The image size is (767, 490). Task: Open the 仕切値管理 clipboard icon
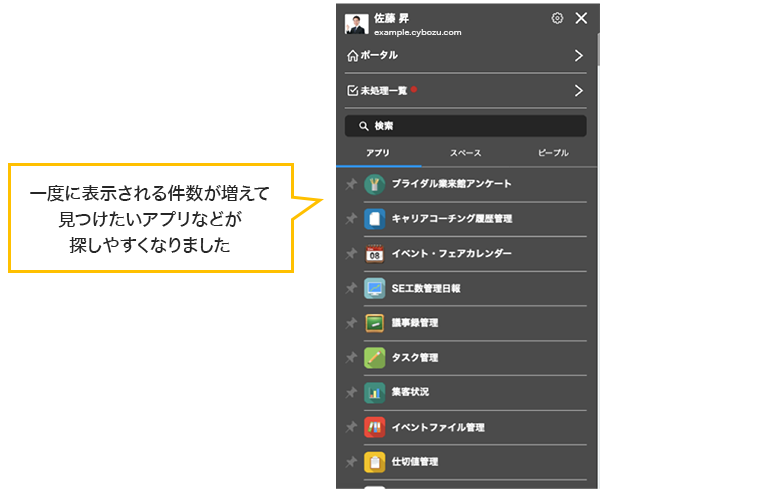click(375, 462)
